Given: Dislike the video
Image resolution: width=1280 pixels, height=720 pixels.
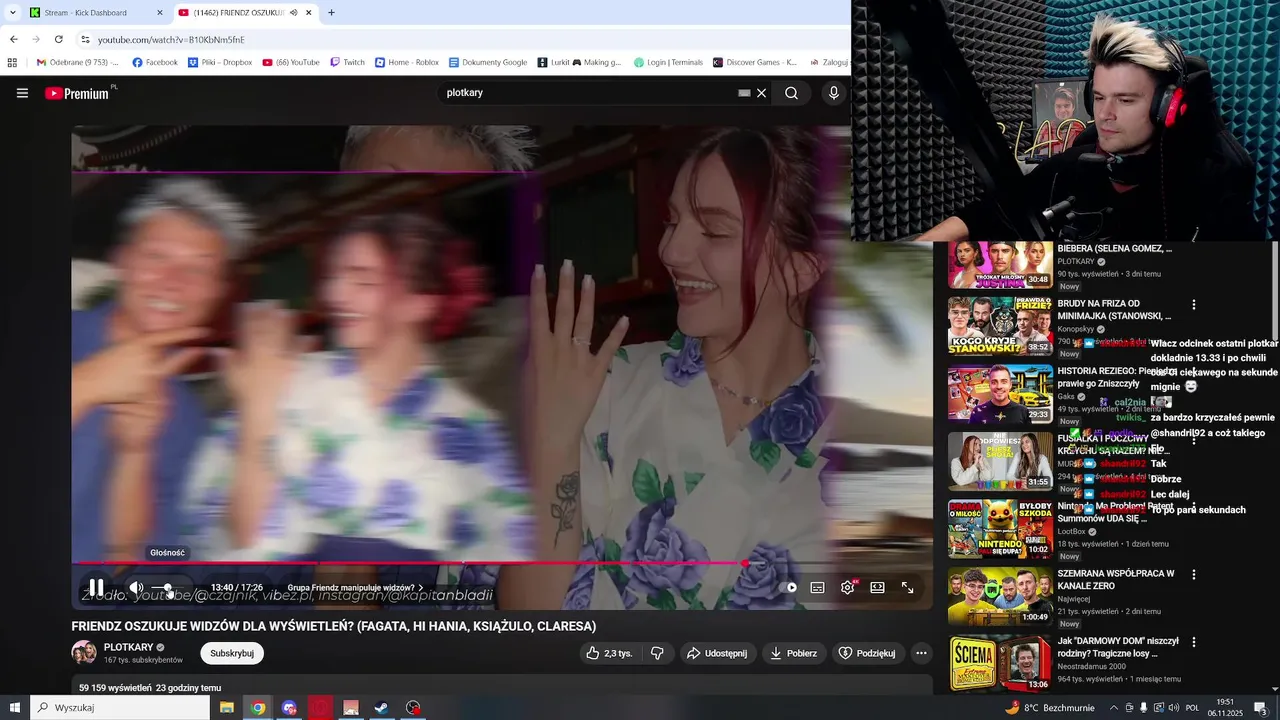Looking at the screenshot, I should 657,653.
